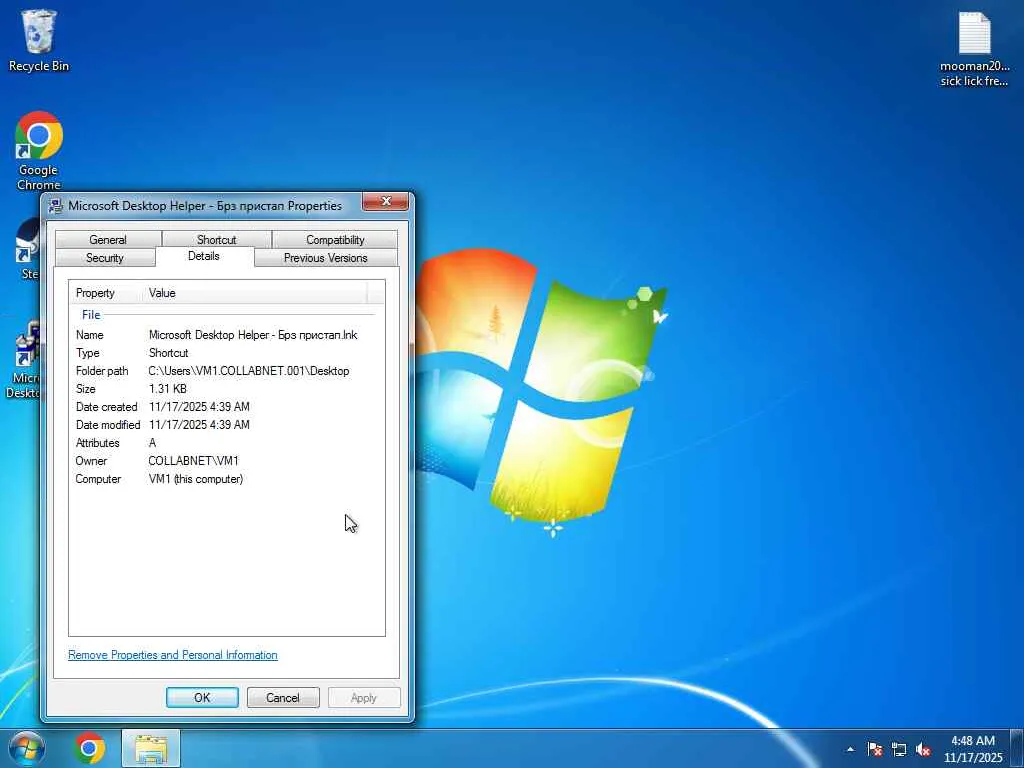
Task: Close the Properties dialog
Action: coord(385,201)
